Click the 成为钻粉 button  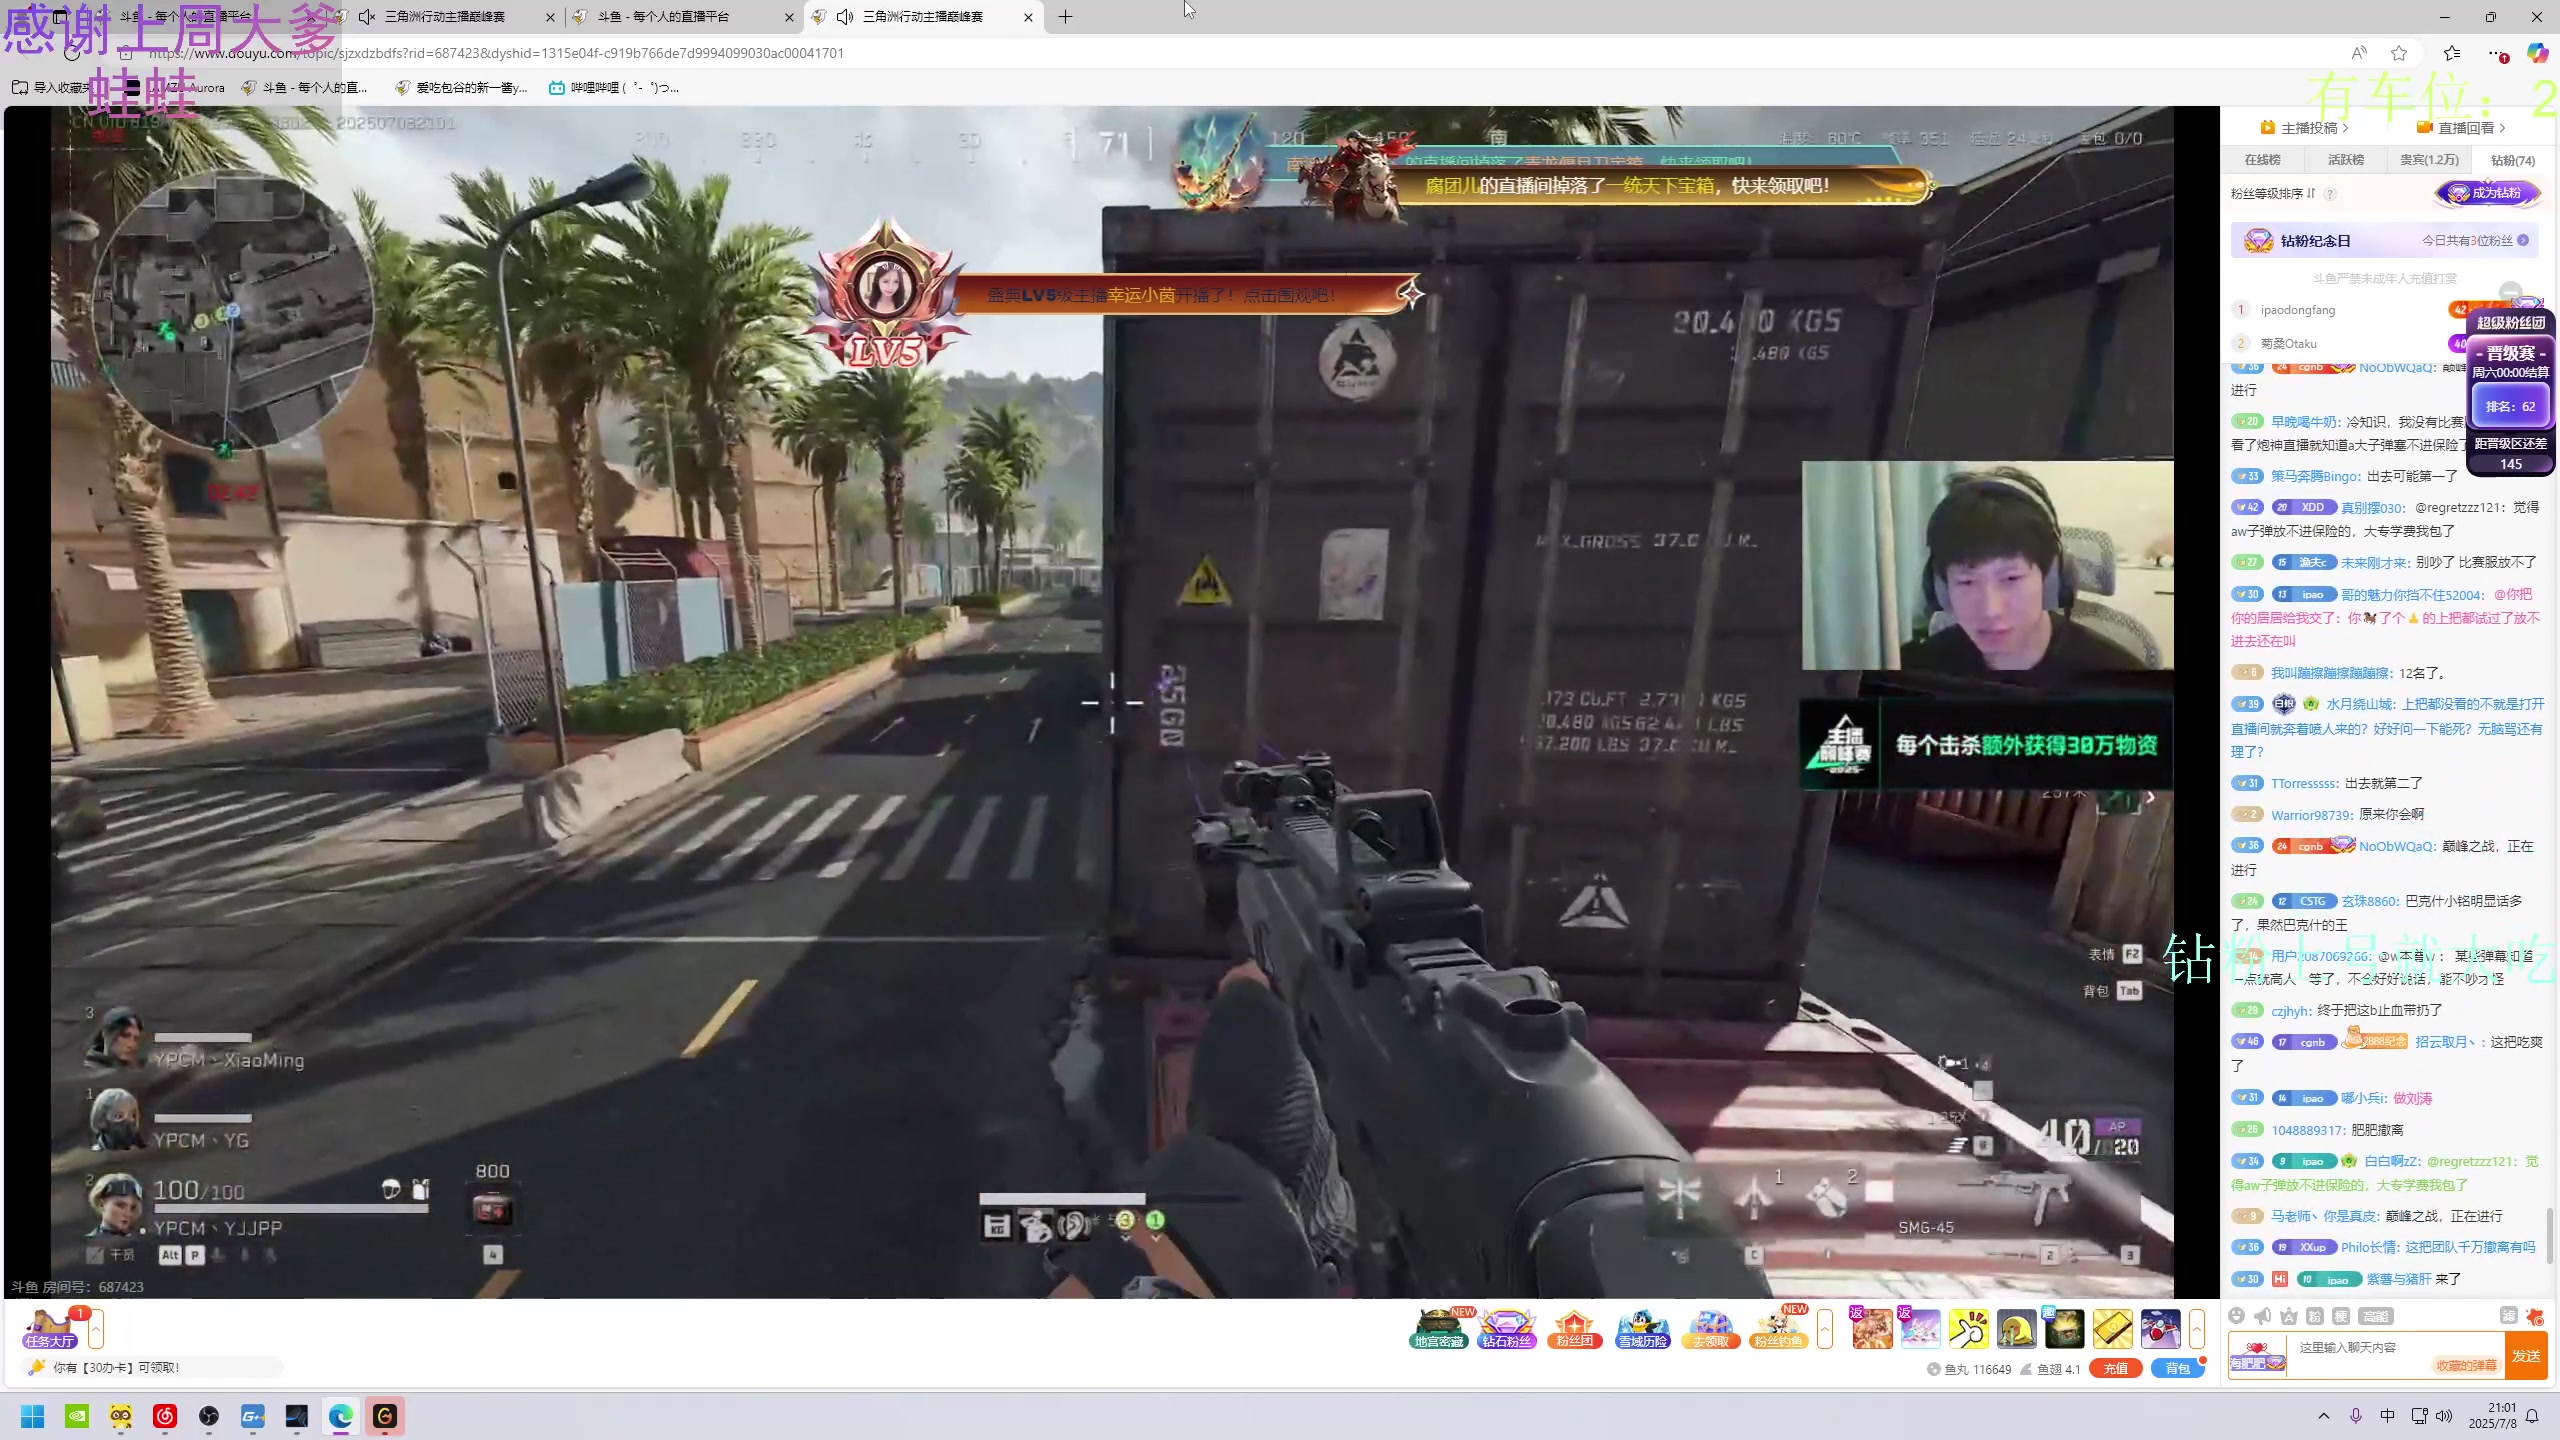pyautogui.click(x=2488, y=193)
